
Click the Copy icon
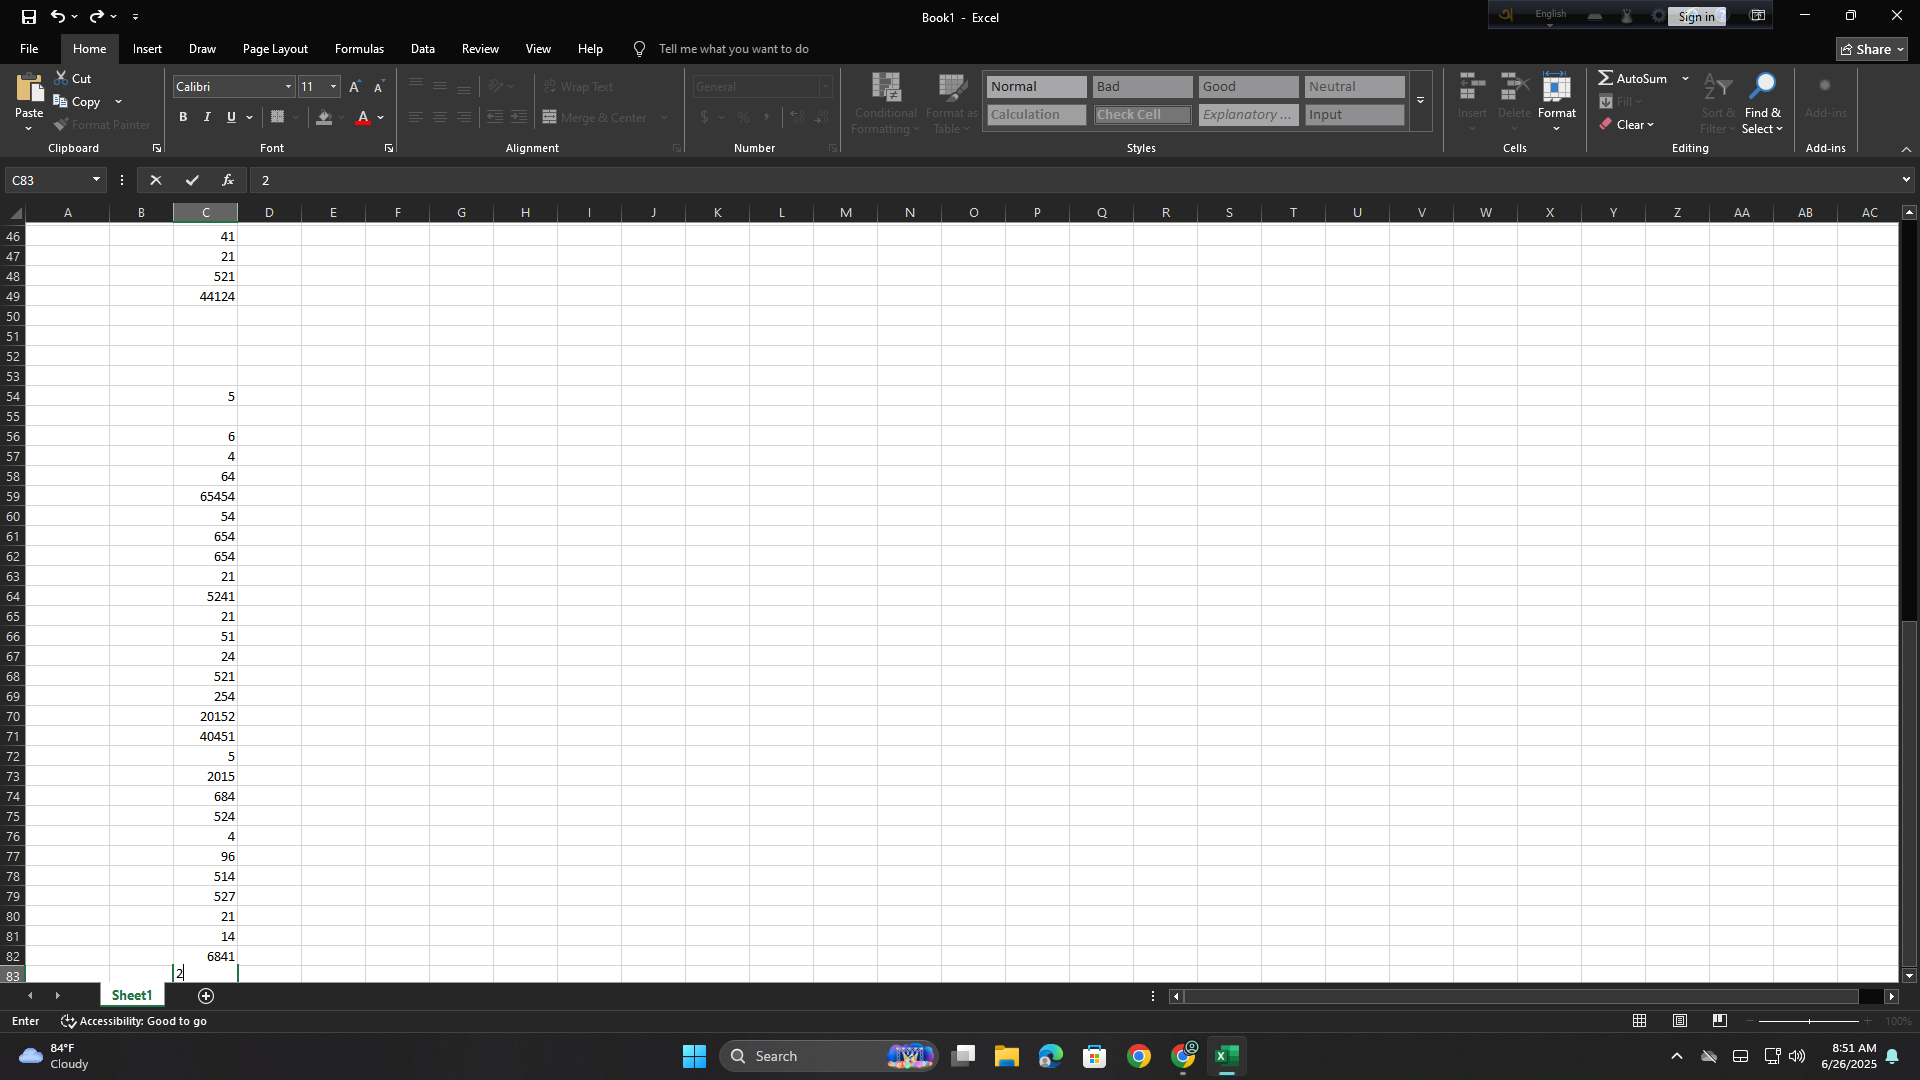point(61,102)
